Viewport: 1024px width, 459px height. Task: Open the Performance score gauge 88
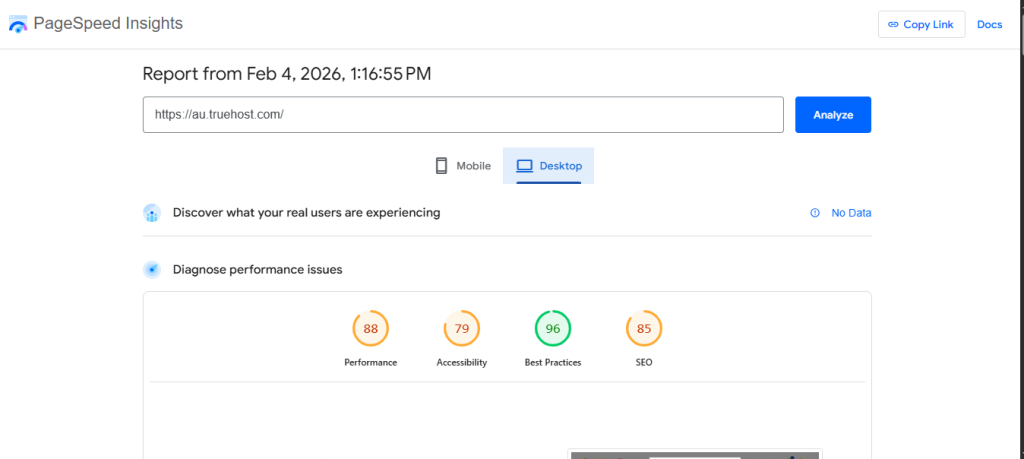click(370, 328)
